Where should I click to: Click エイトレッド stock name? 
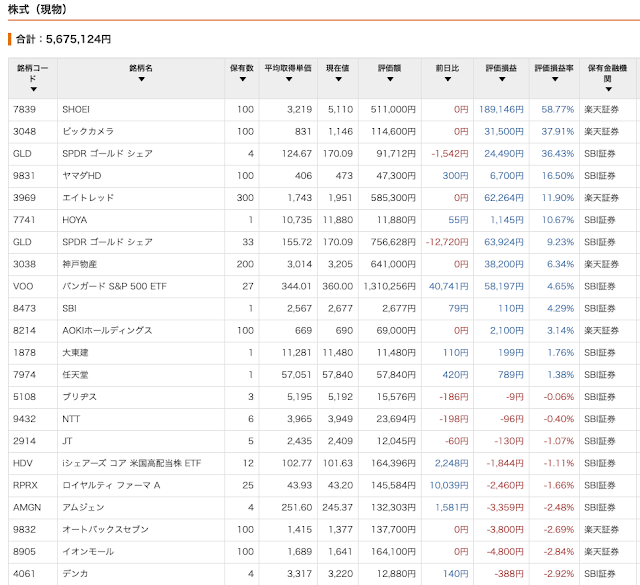(x=88, y=198)
